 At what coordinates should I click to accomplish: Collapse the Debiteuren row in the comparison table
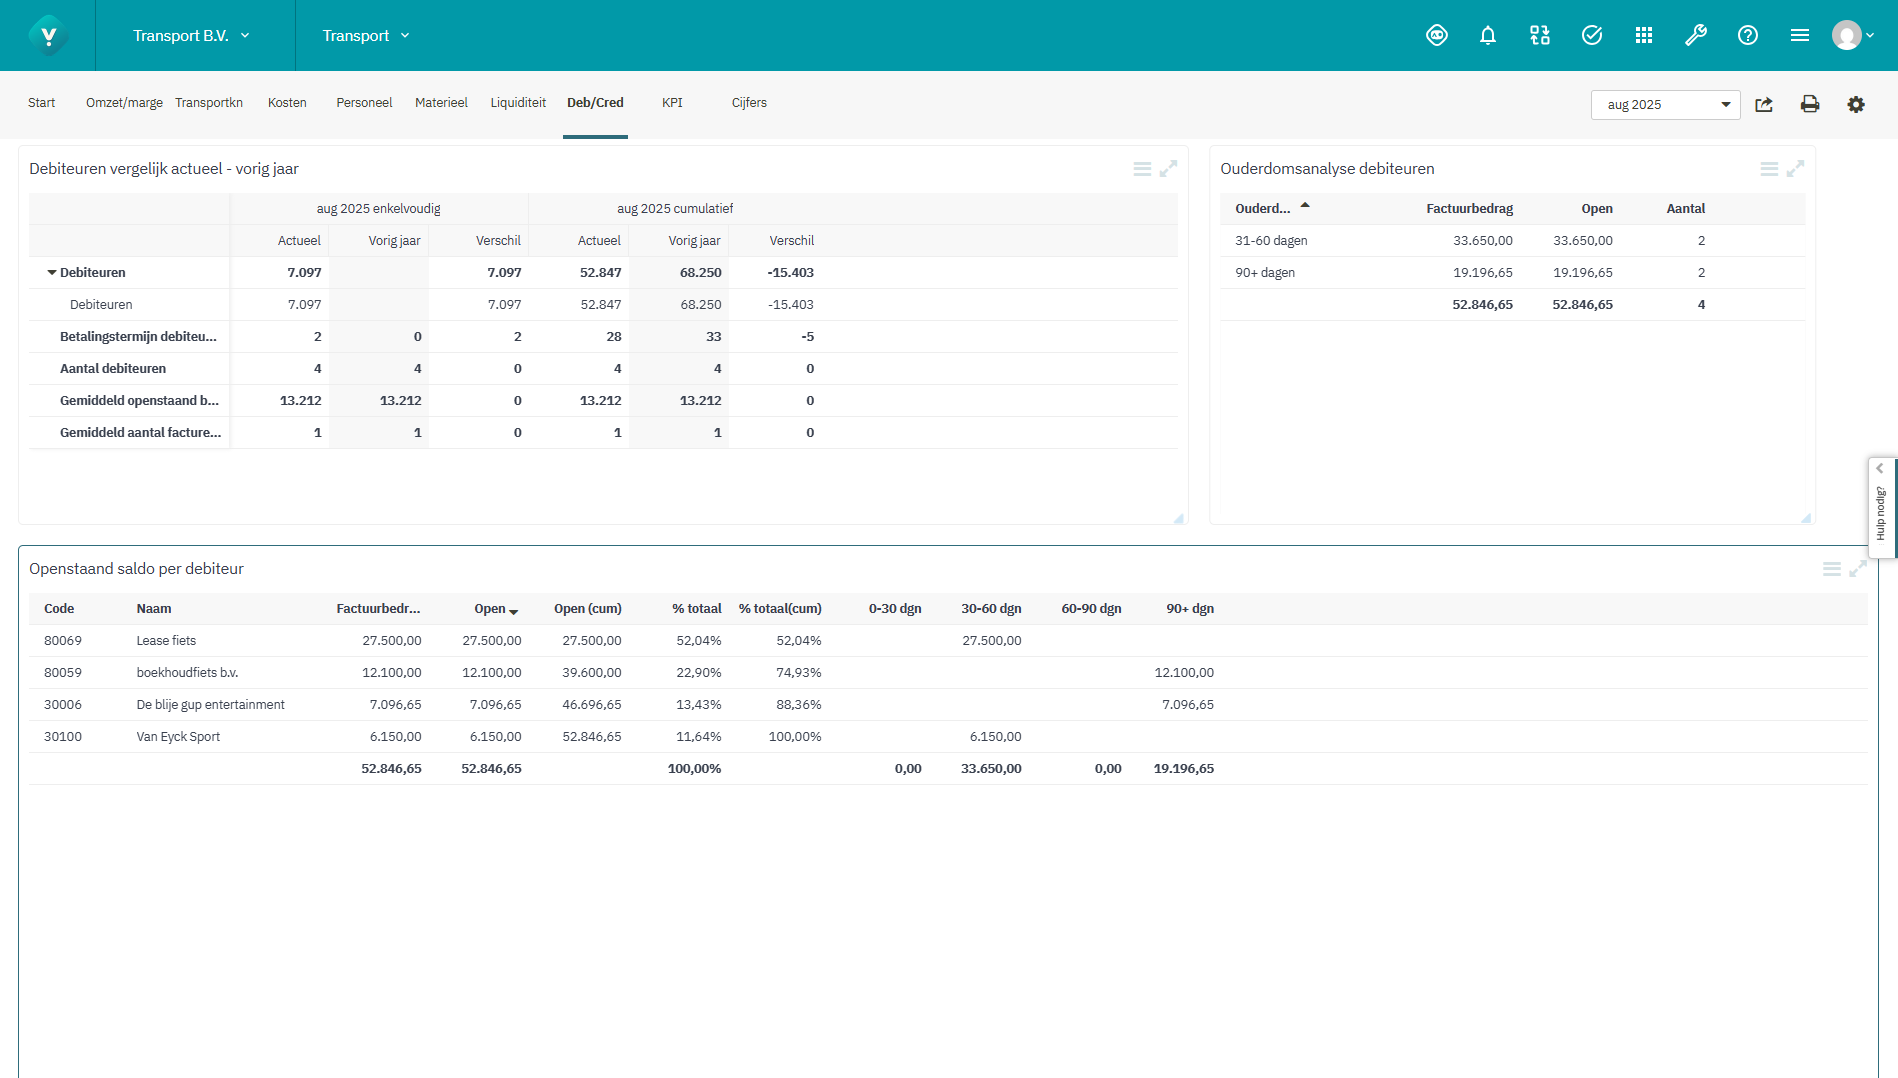coord(51,272)
